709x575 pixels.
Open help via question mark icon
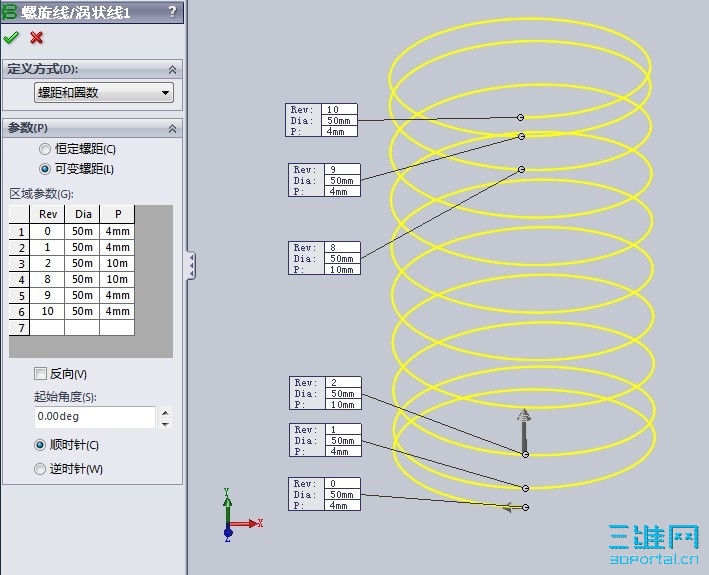[172, 11]
